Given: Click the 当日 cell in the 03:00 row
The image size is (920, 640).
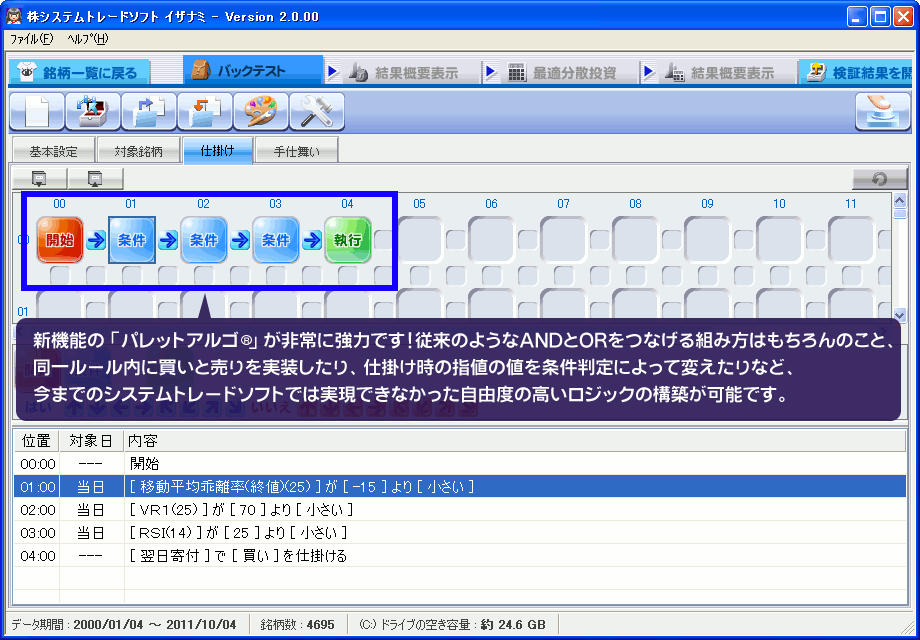Looking at the screenshot, I should click(92, 533).
